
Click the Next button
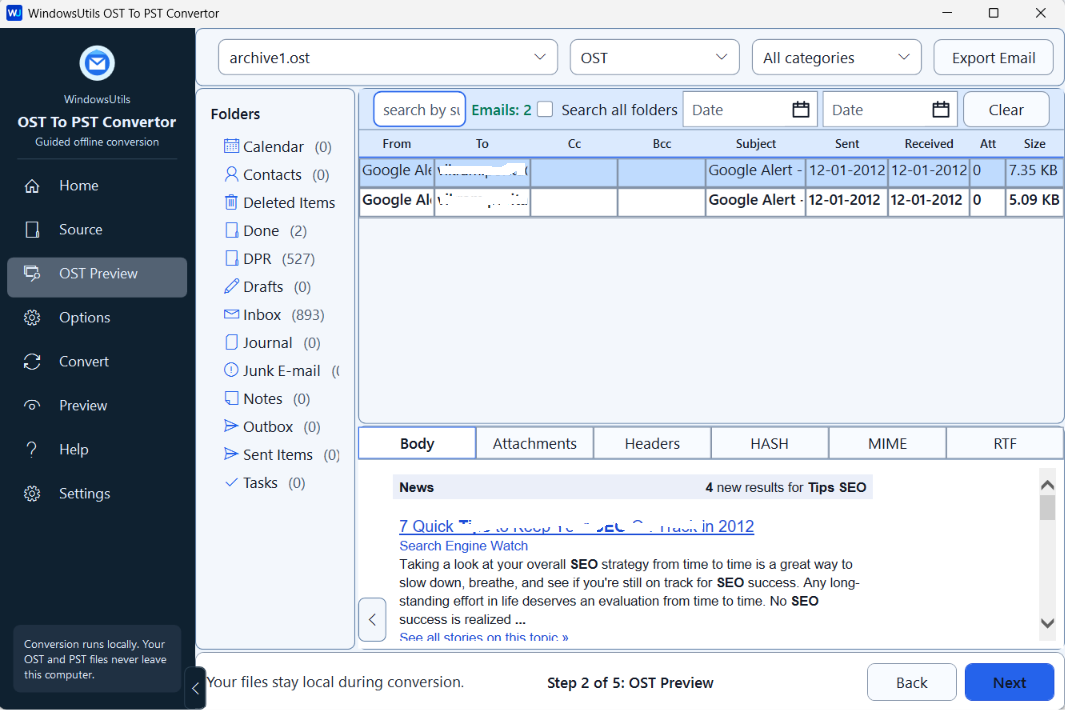(1009, 682)
